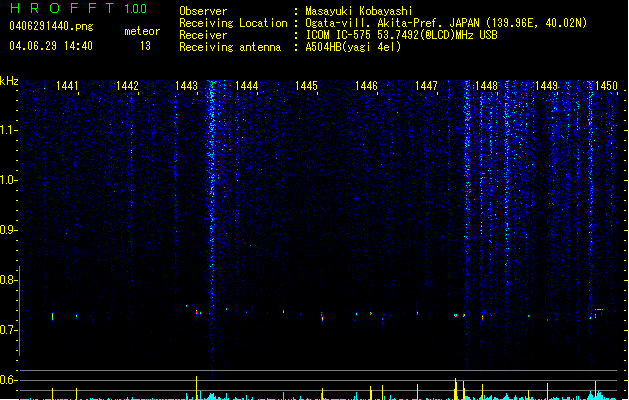629x400 pixels.
Task: Click the 1446 time axis marker
Action: [366, 86]
